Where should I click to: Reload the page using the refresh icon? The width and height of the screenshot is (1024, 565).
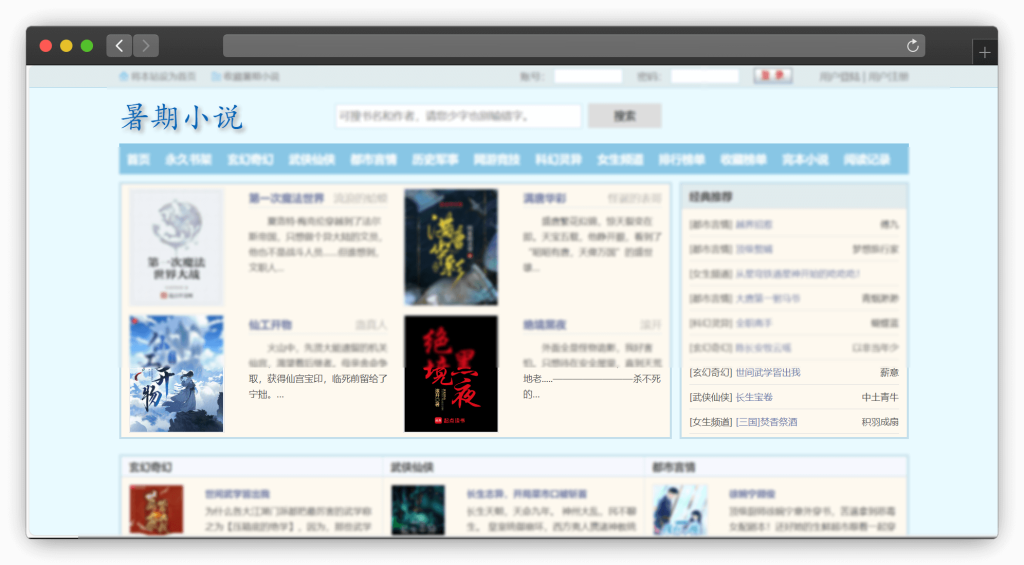click(x=912, y=46)
